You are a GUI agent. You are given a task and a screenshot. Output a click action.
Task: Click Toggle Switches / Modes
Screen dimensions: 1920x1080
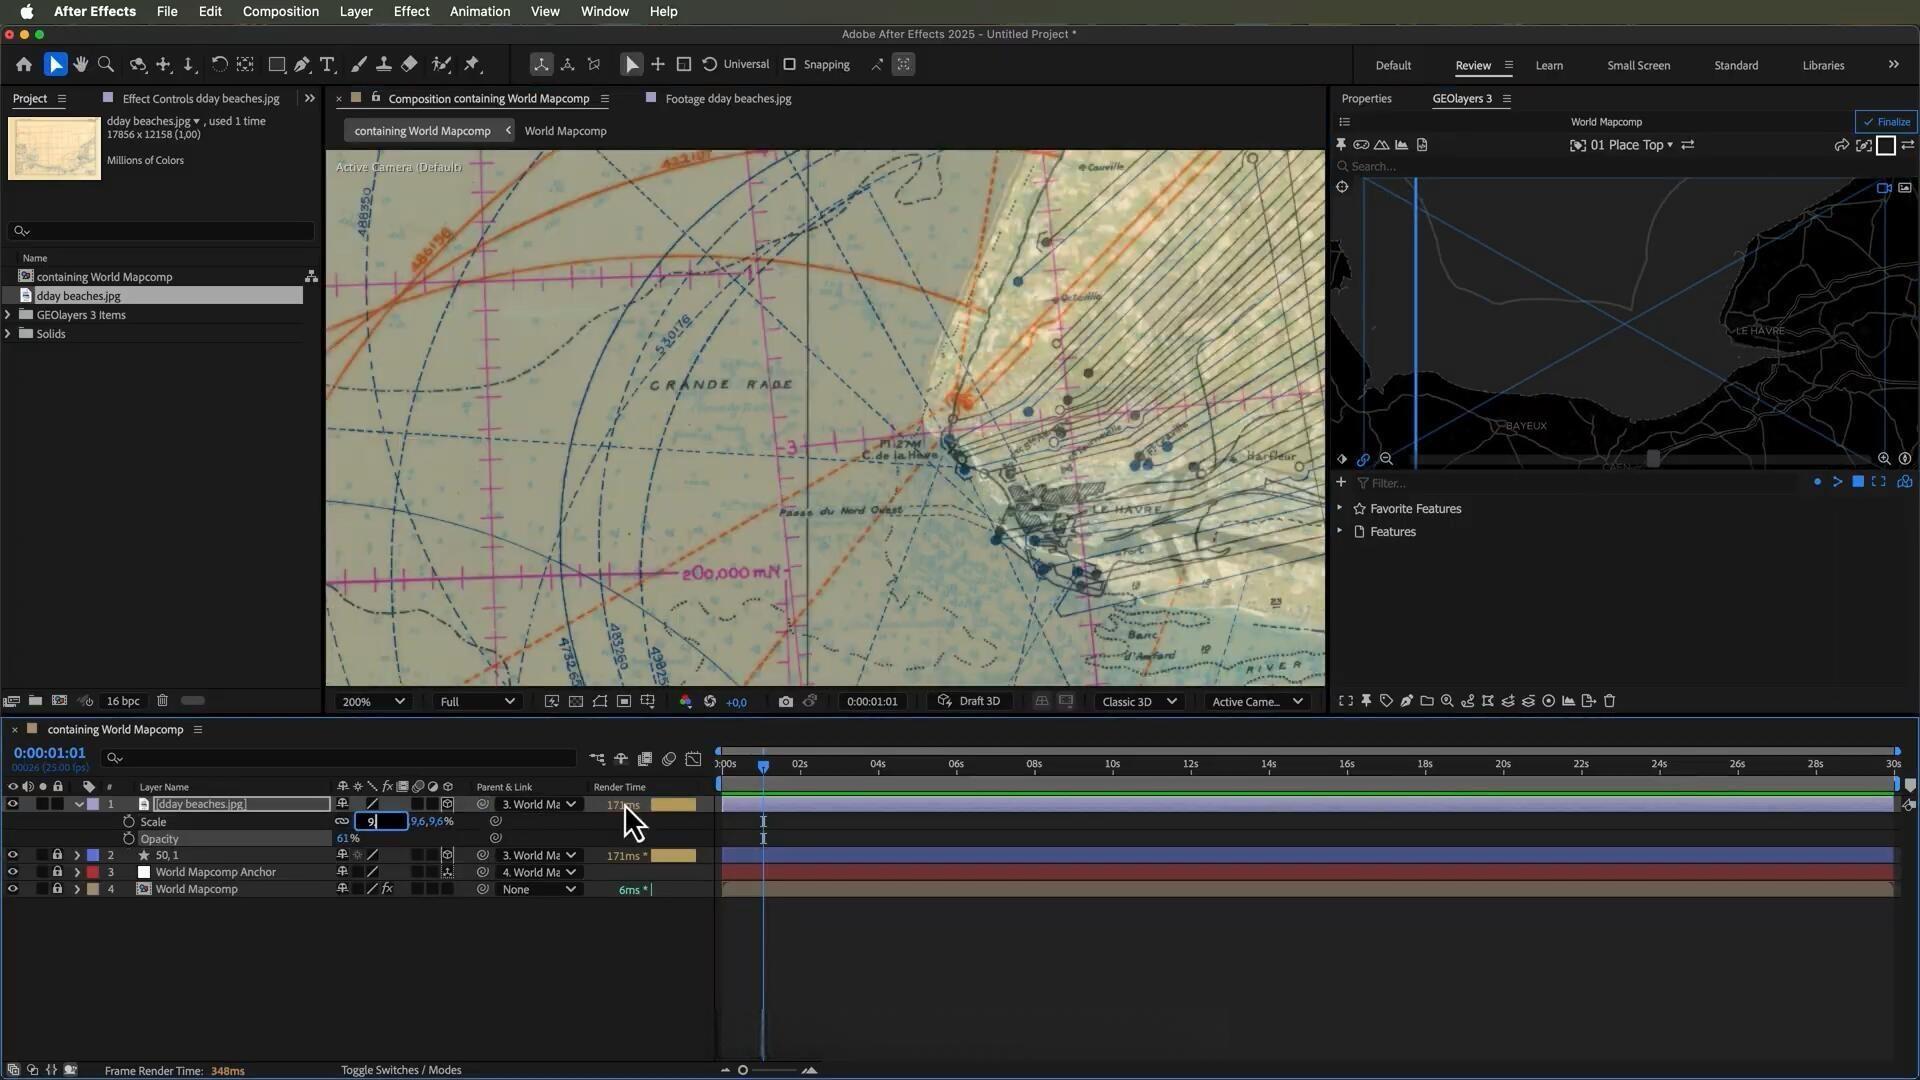[x=401, y=1070]
